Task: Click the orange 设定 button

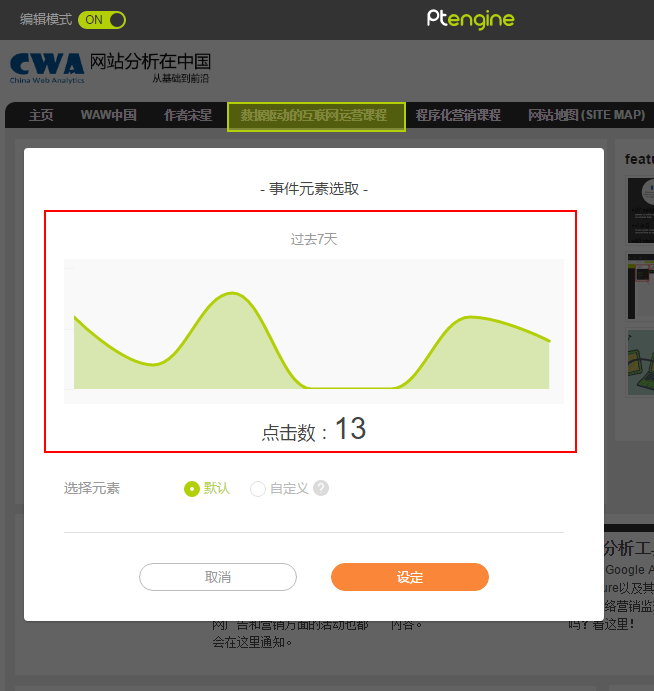Action: (x=410, y=577)
